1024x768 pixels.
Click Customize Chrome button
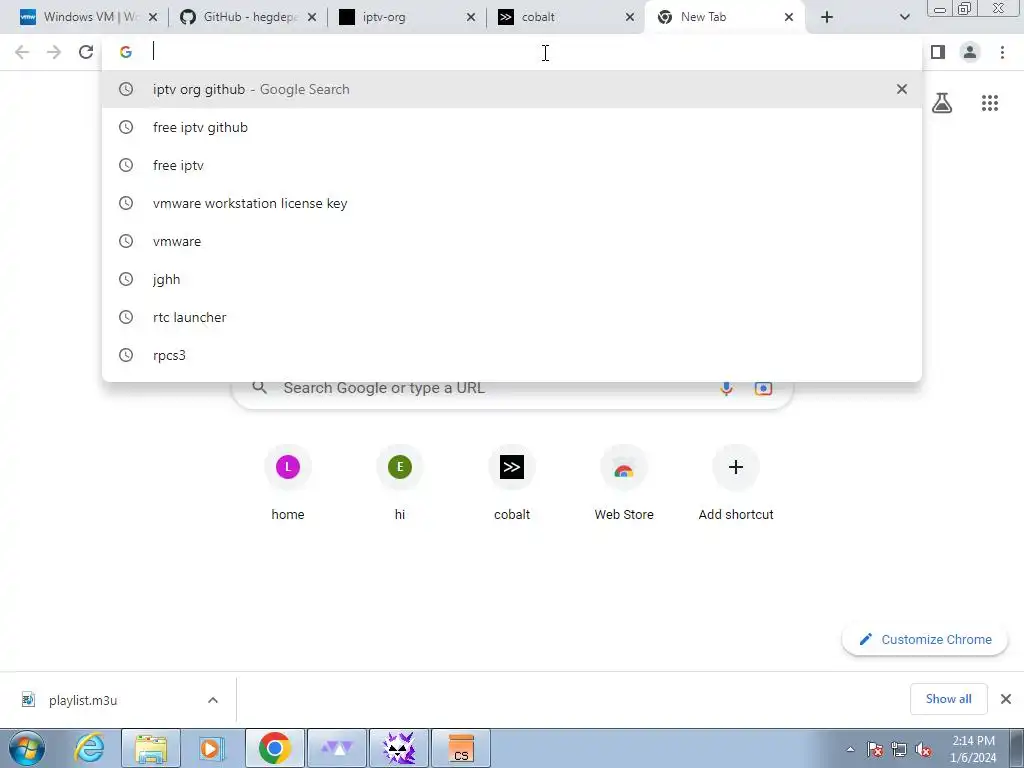point(925,639)
